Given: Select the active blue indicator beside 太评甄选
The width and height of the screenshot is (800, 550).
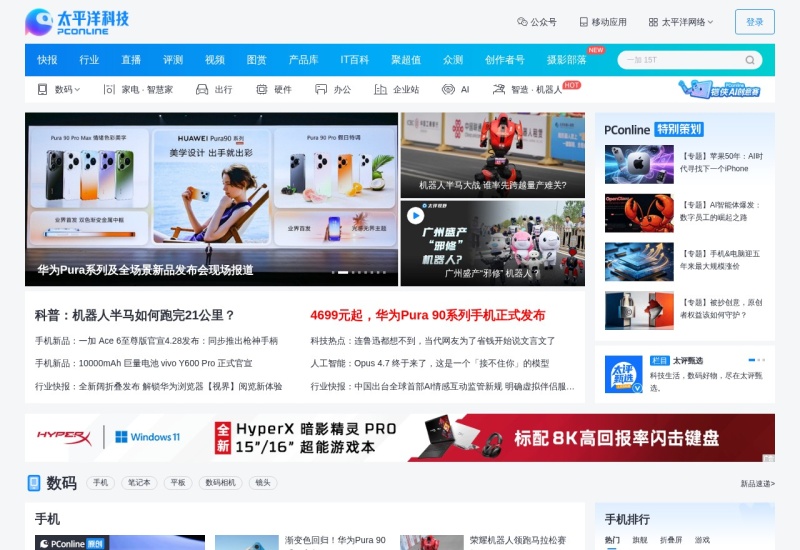Looking at the screenshot, I should (752, 360).
